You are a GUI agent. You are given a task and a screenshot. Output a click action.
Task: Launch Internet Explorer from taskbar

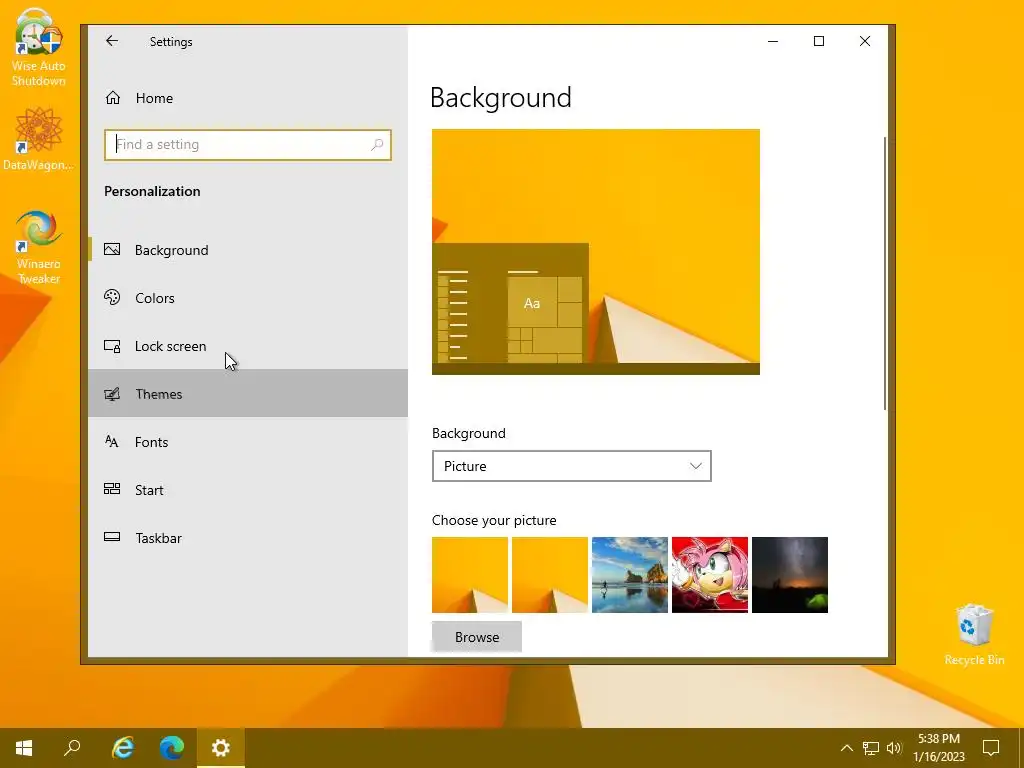coord(123,748)
